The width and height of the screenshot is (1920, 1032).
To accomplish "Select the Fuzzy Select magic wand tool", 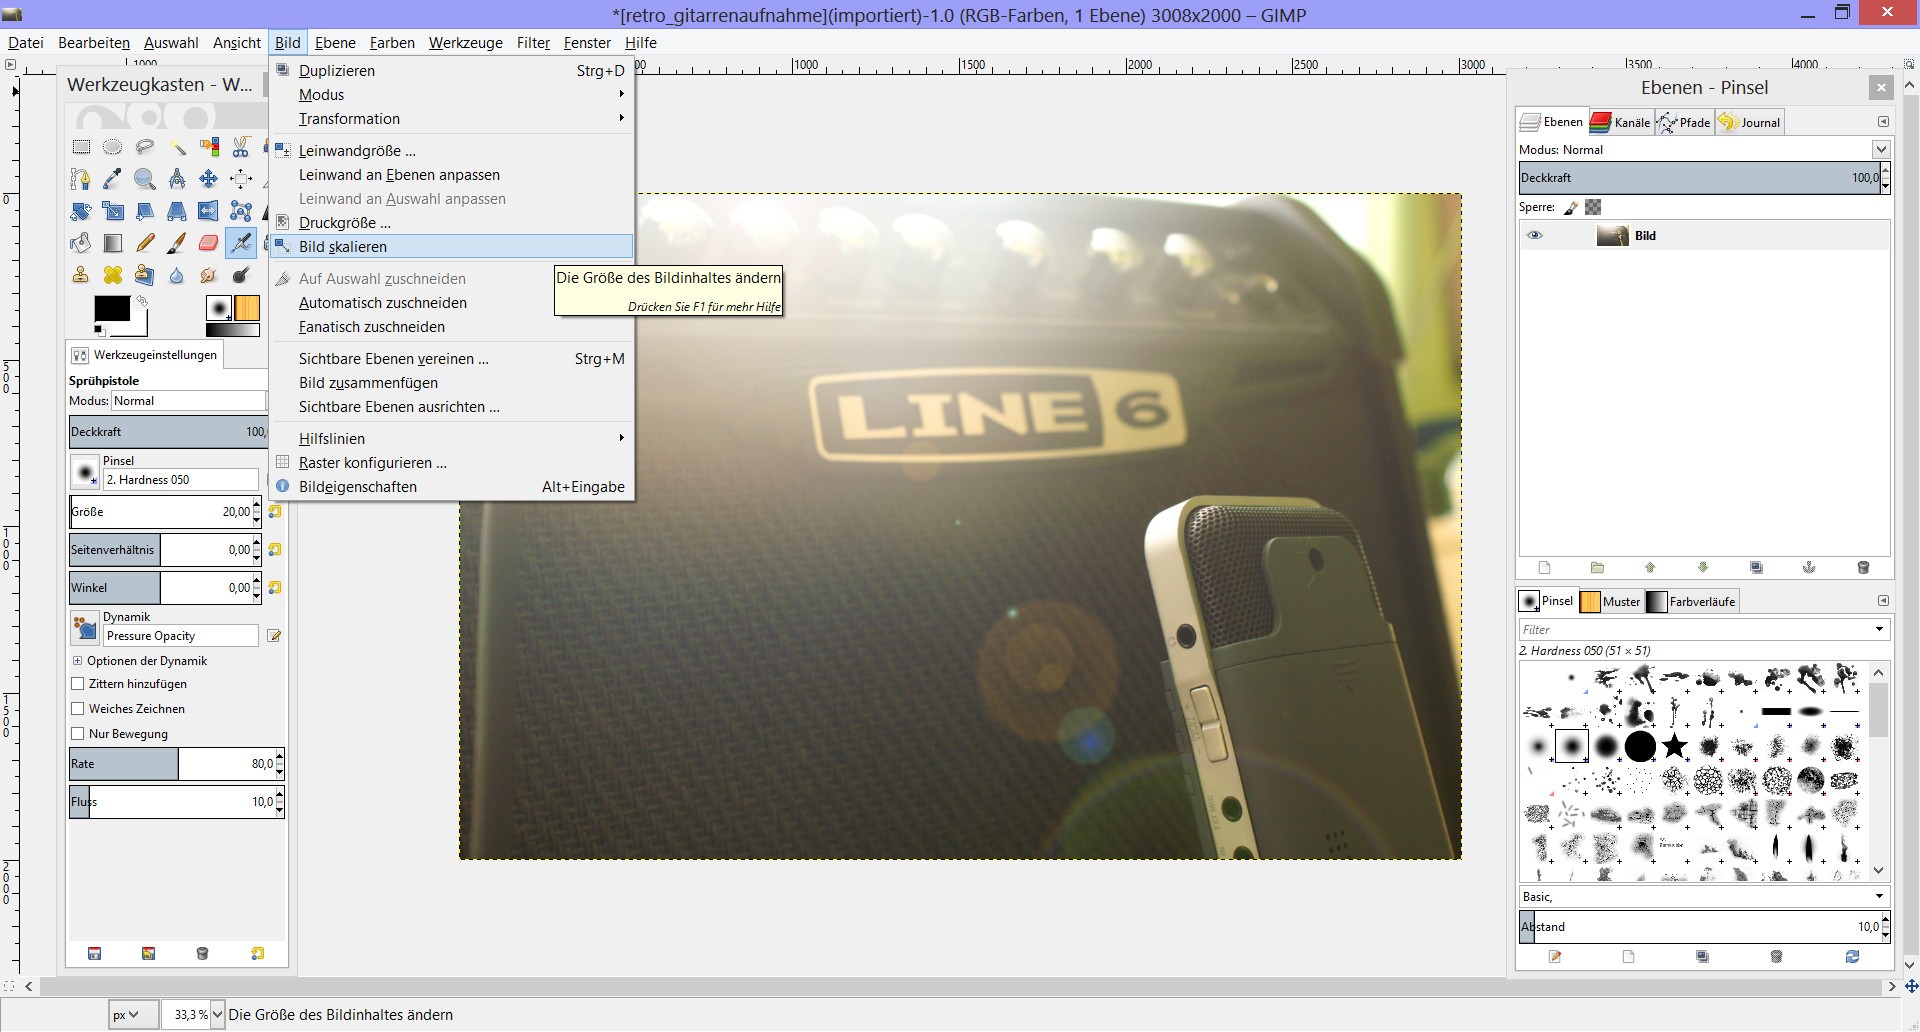I will click(x=177, y=147).
